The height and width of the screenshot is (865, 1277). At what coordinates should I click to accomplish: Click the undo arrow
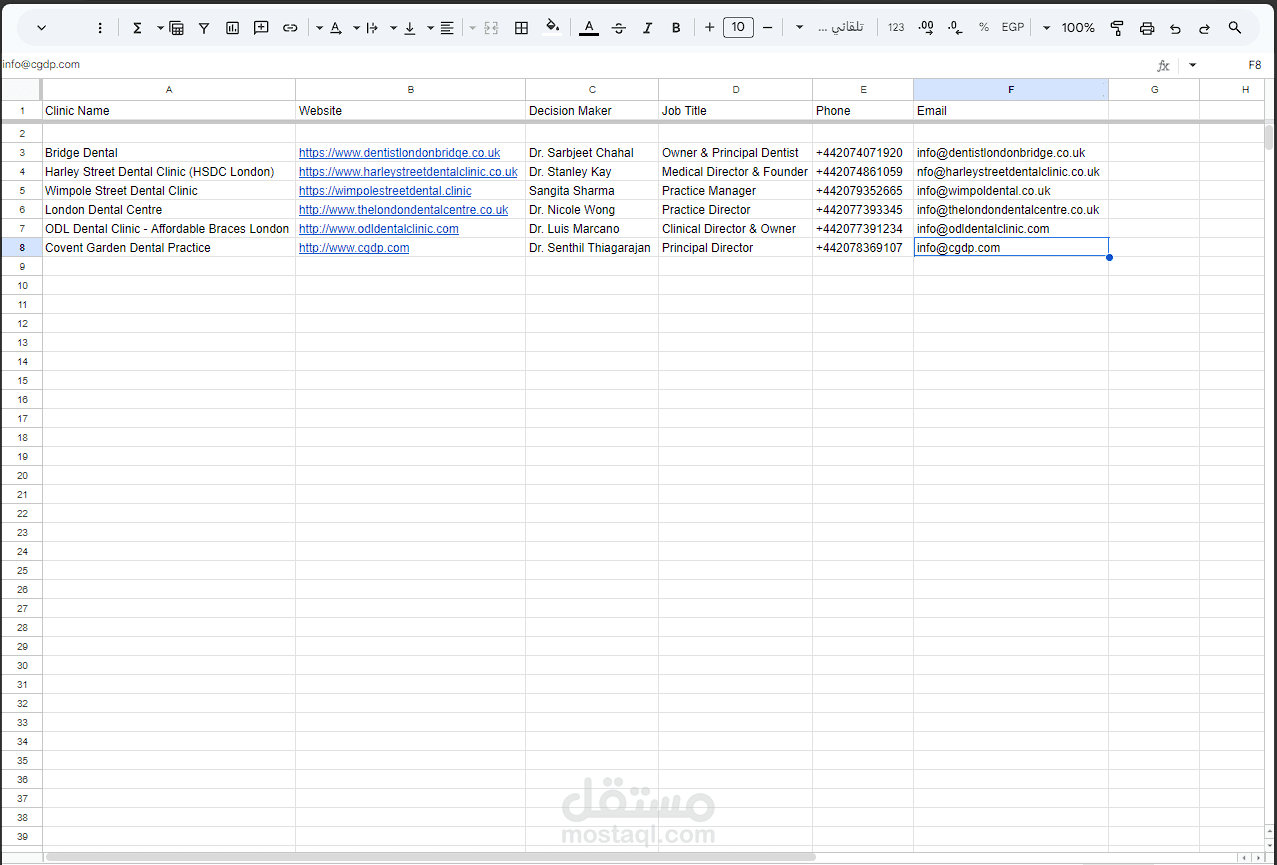[x=1175, y=28]
